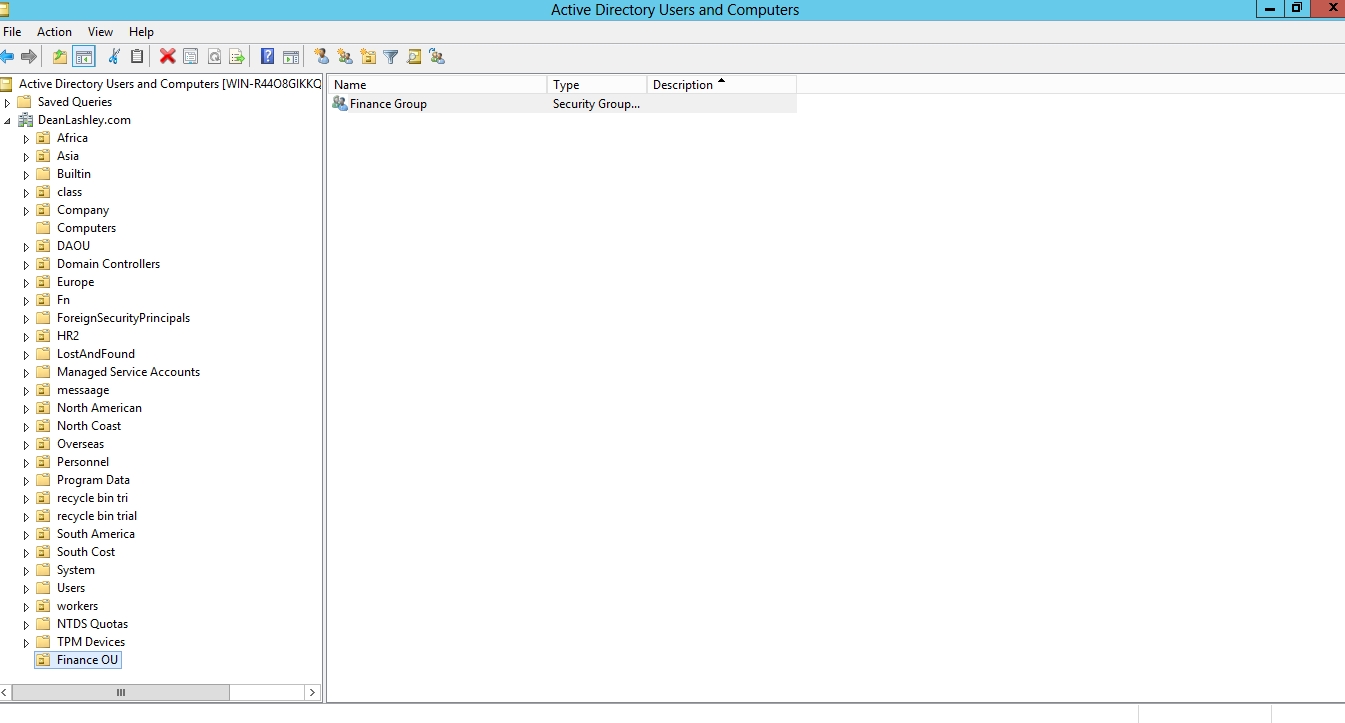Create a new organizational unit via toolbar icon

[x=368, y=57]
